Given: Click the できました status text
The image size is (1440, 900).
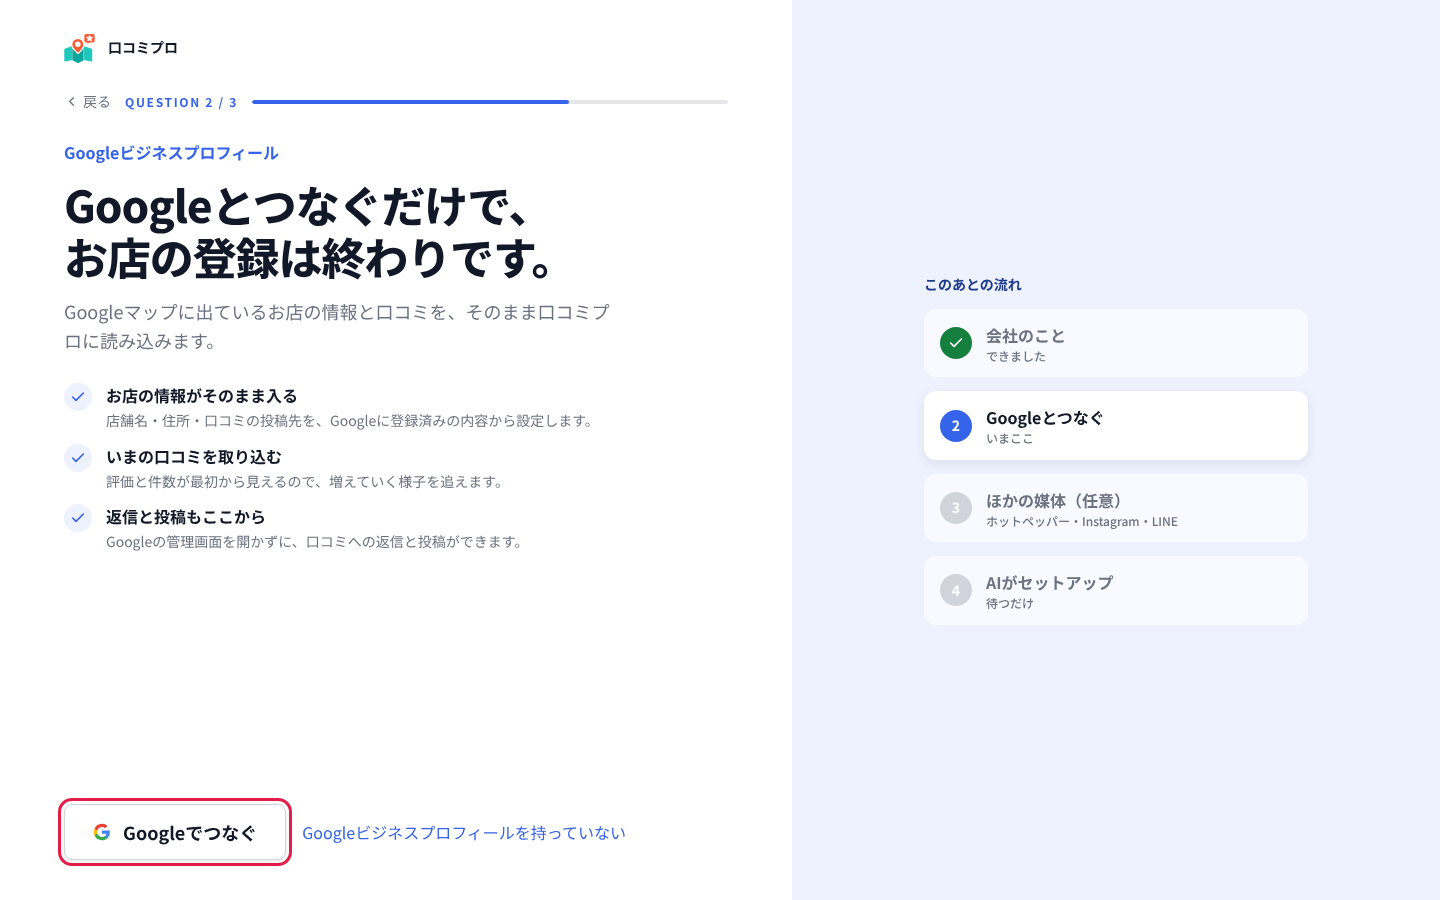Looking at the screenshot, I should pos(1016,357).
